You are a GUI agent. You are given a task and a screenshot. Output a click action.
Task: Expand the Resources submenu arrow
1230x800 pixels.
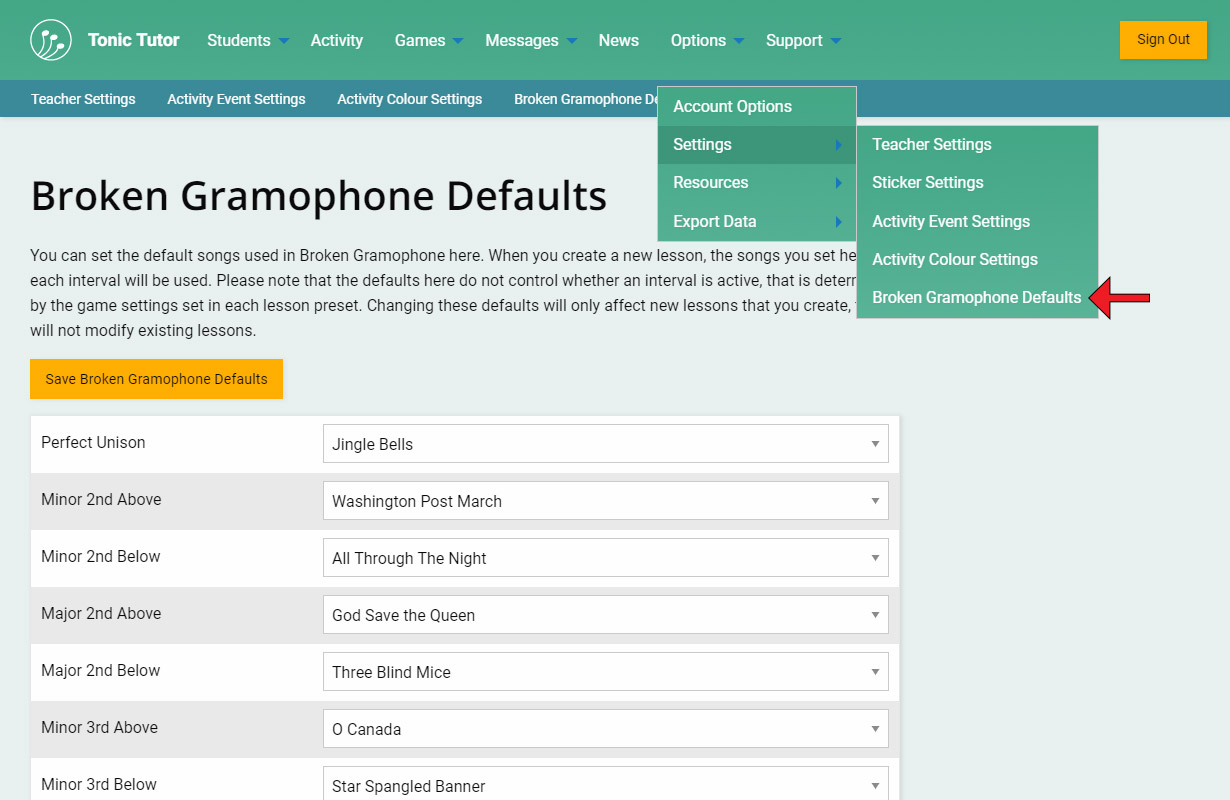838,183
